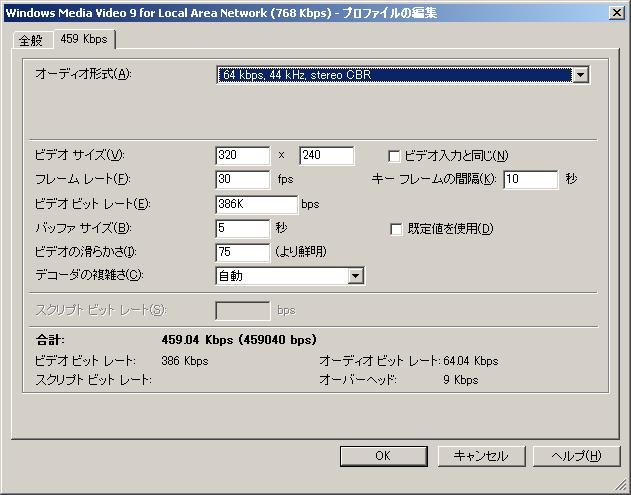This screenshot has width=631, height=495.
Task: Click the video height field showing 240
Action: pos(327,155)
